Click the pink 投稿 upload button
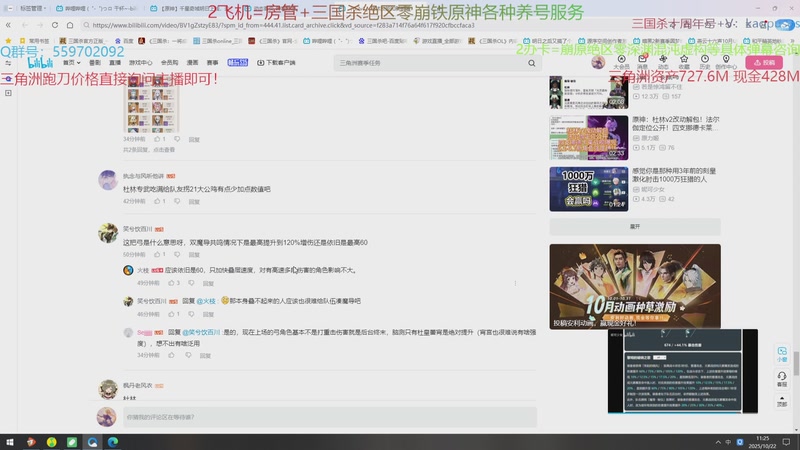Image resolution: width=800 pixels, height=450 pixels. click(x=764, y=63)
